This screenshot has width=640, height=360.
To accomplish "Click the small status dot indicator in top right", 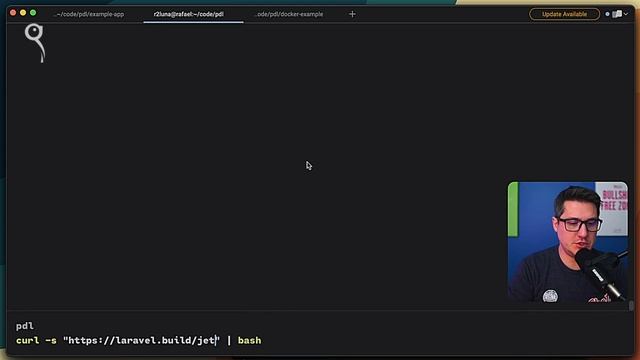I will (607, 14).
